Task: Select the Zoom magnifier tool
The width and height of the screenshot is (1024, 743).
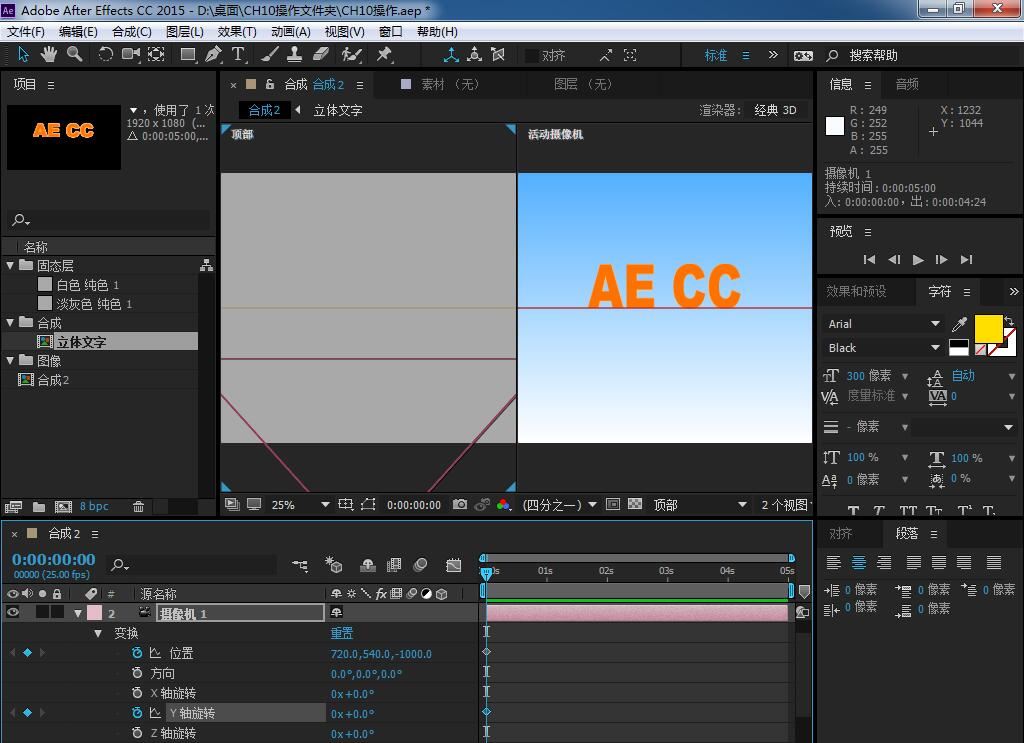Action: tap(75, 55)
